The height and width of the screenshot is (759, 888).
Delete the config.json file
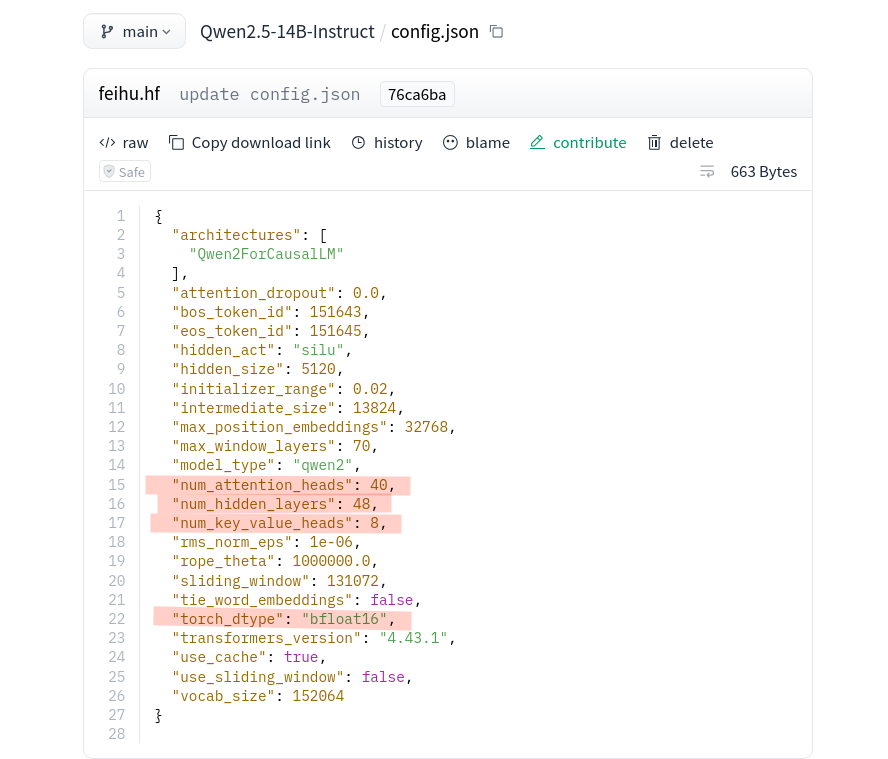[x=680, y=143]
